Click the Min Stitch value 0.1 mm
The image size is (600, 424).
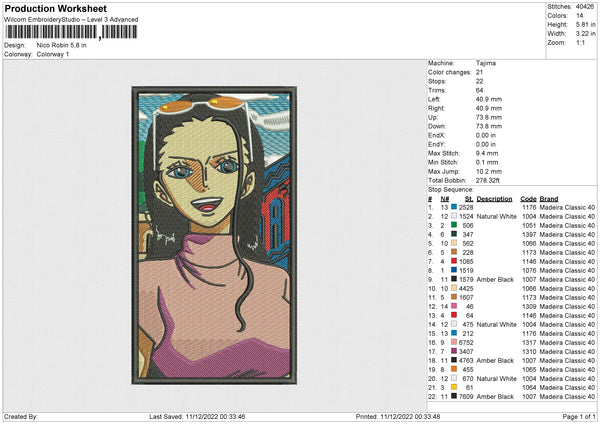(x=487, y=162)
